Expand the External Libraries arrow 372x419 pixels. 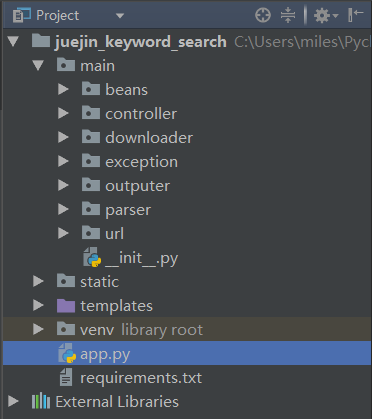click(x=13, y=401)
